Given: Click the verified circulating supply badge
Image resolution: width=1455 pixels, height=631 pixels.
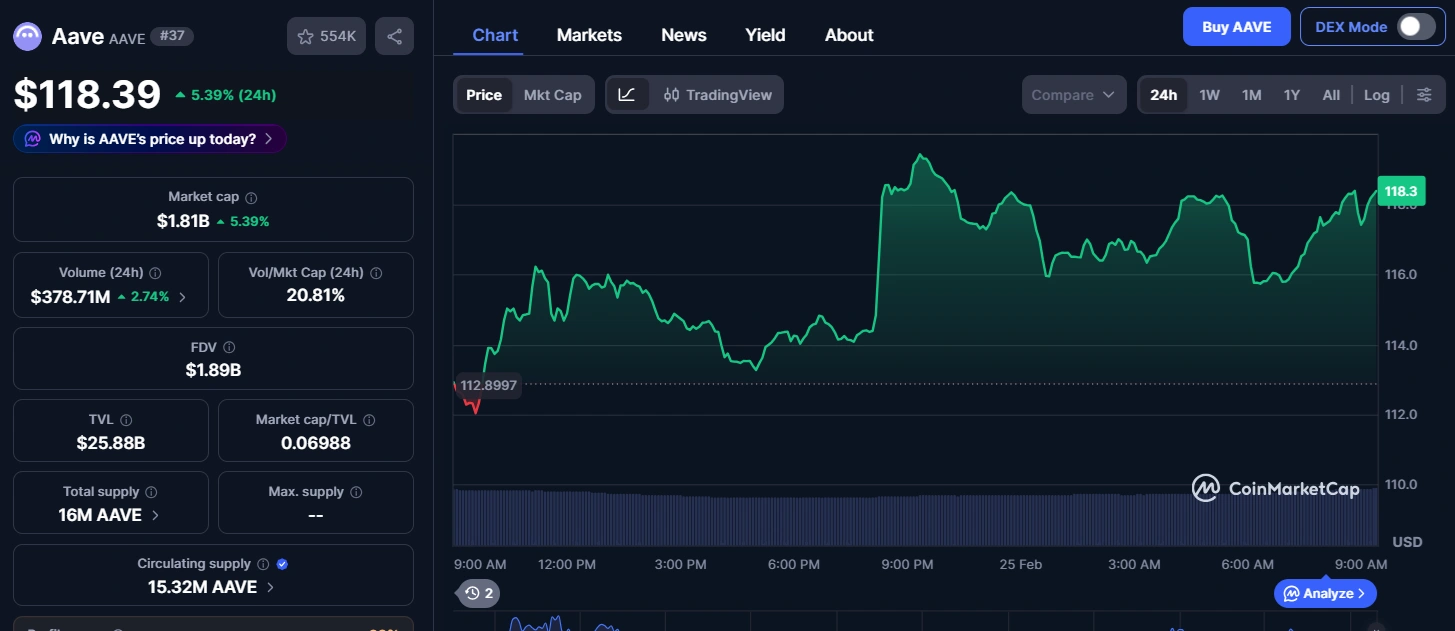Looking at the screenshot, I should click(x=282, y=564).
